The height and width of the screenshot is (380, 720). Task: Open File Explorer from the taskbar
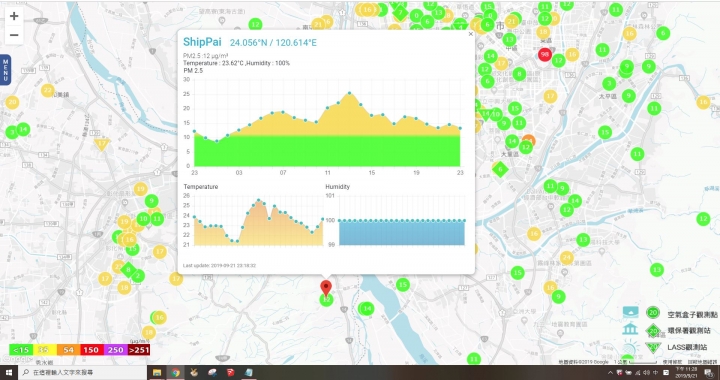point(157,373)
